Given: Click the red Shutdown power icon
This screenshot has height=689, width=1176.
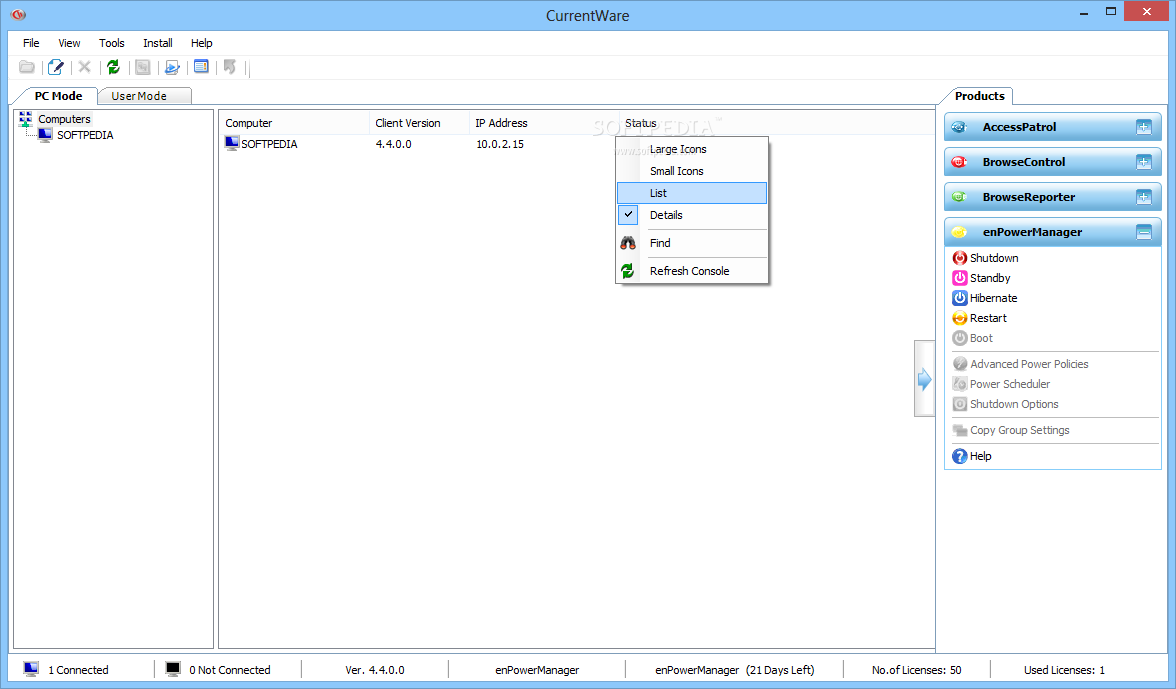Looking at the screenshot, I should coord(959,258).
